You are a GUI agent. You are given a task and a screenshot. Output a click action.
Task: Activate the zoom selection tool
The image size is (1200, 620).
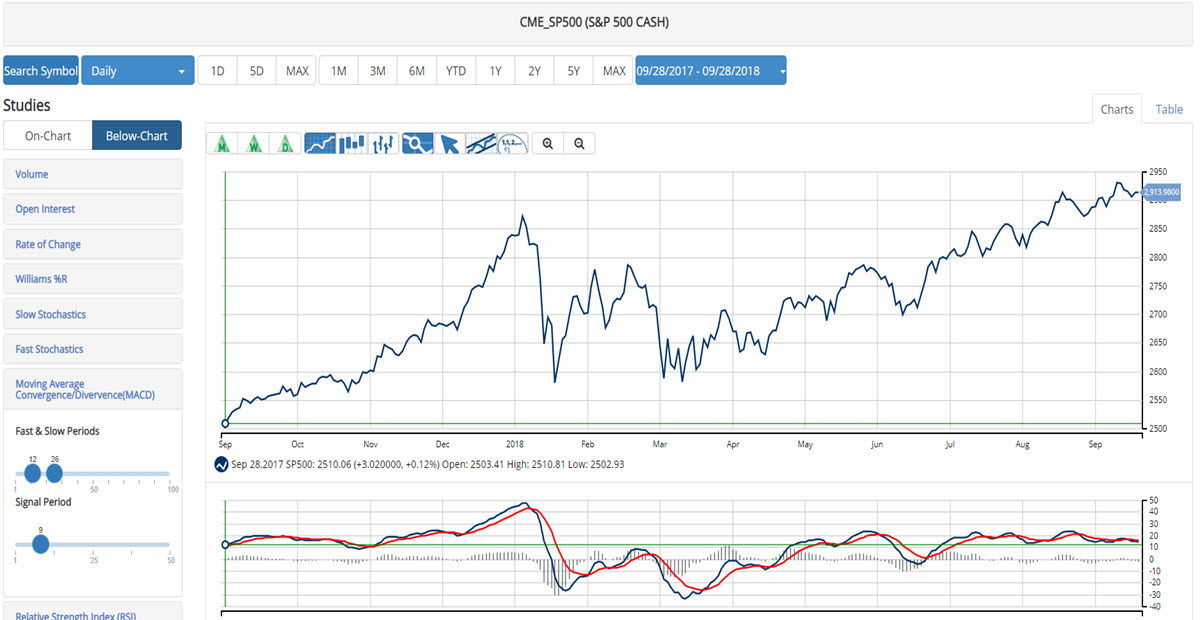[x=416, y=143]
